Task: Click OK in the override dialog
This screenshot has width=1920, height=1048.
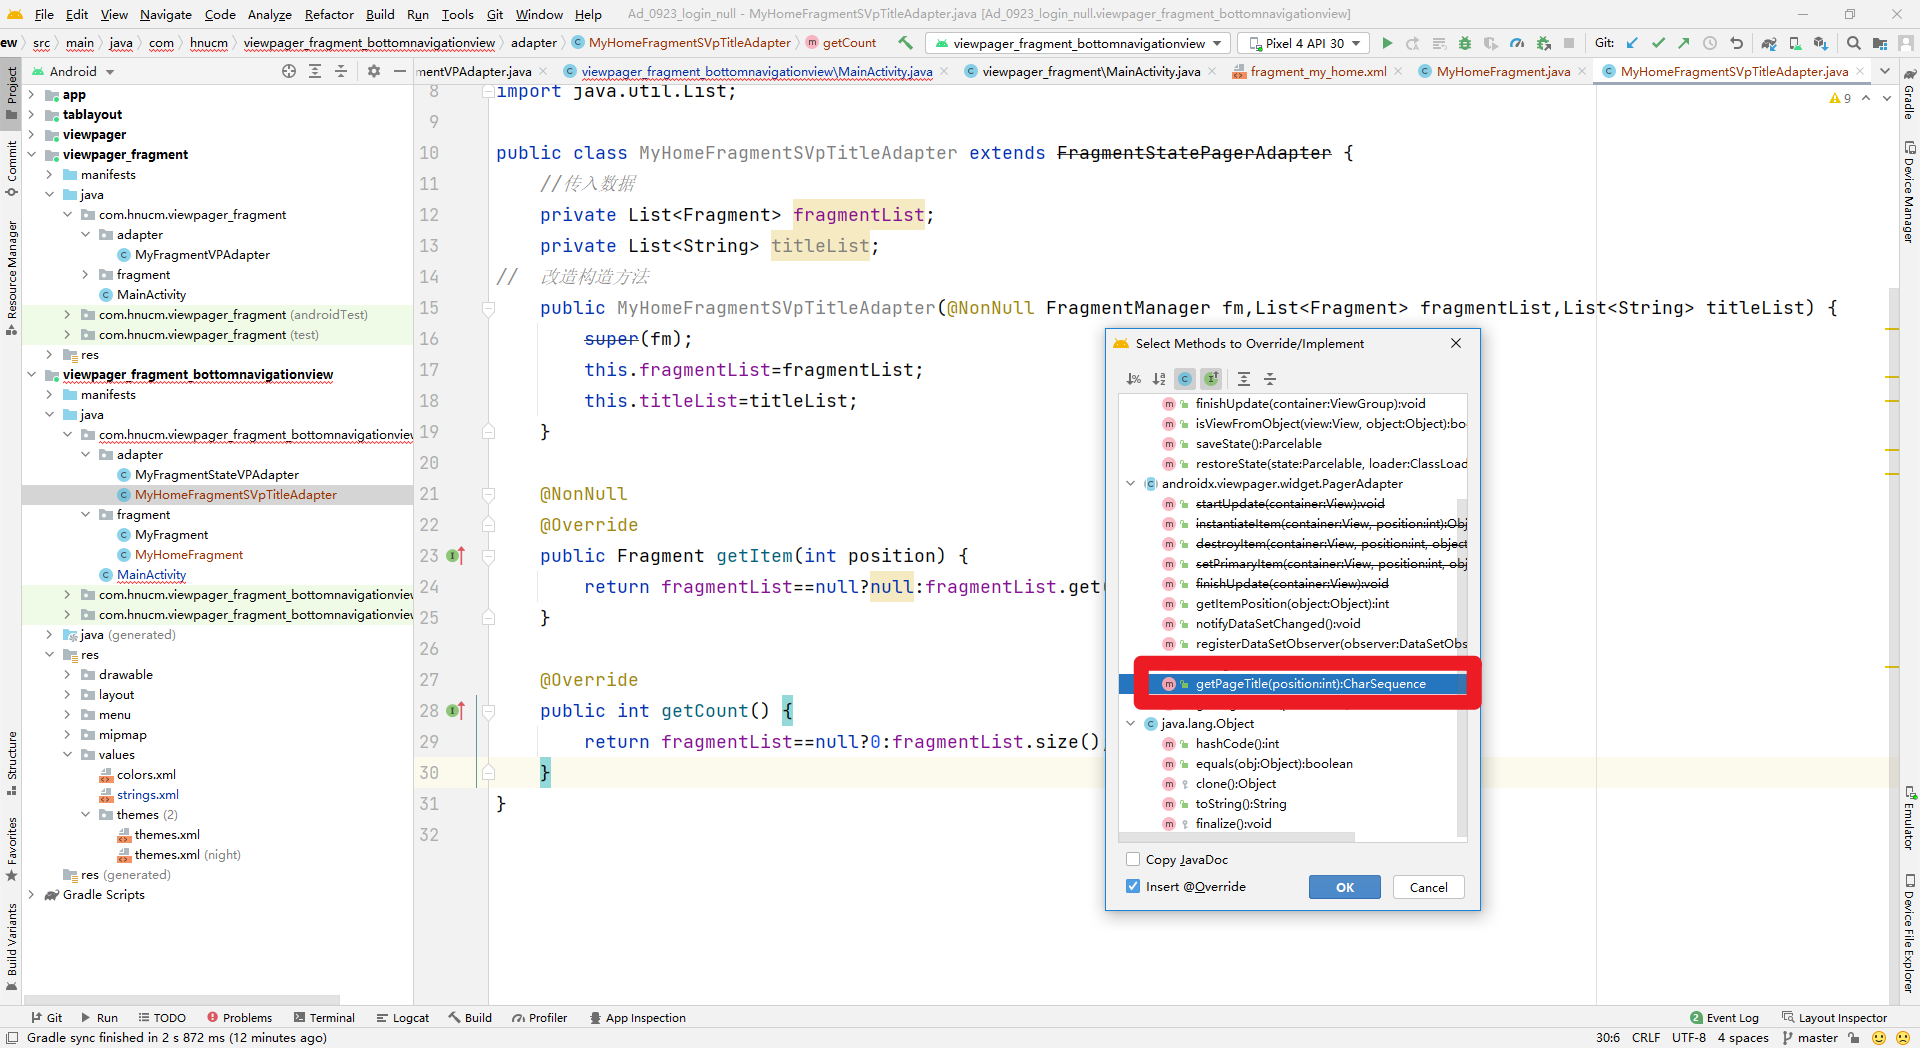Action: tap(1345, 887)
